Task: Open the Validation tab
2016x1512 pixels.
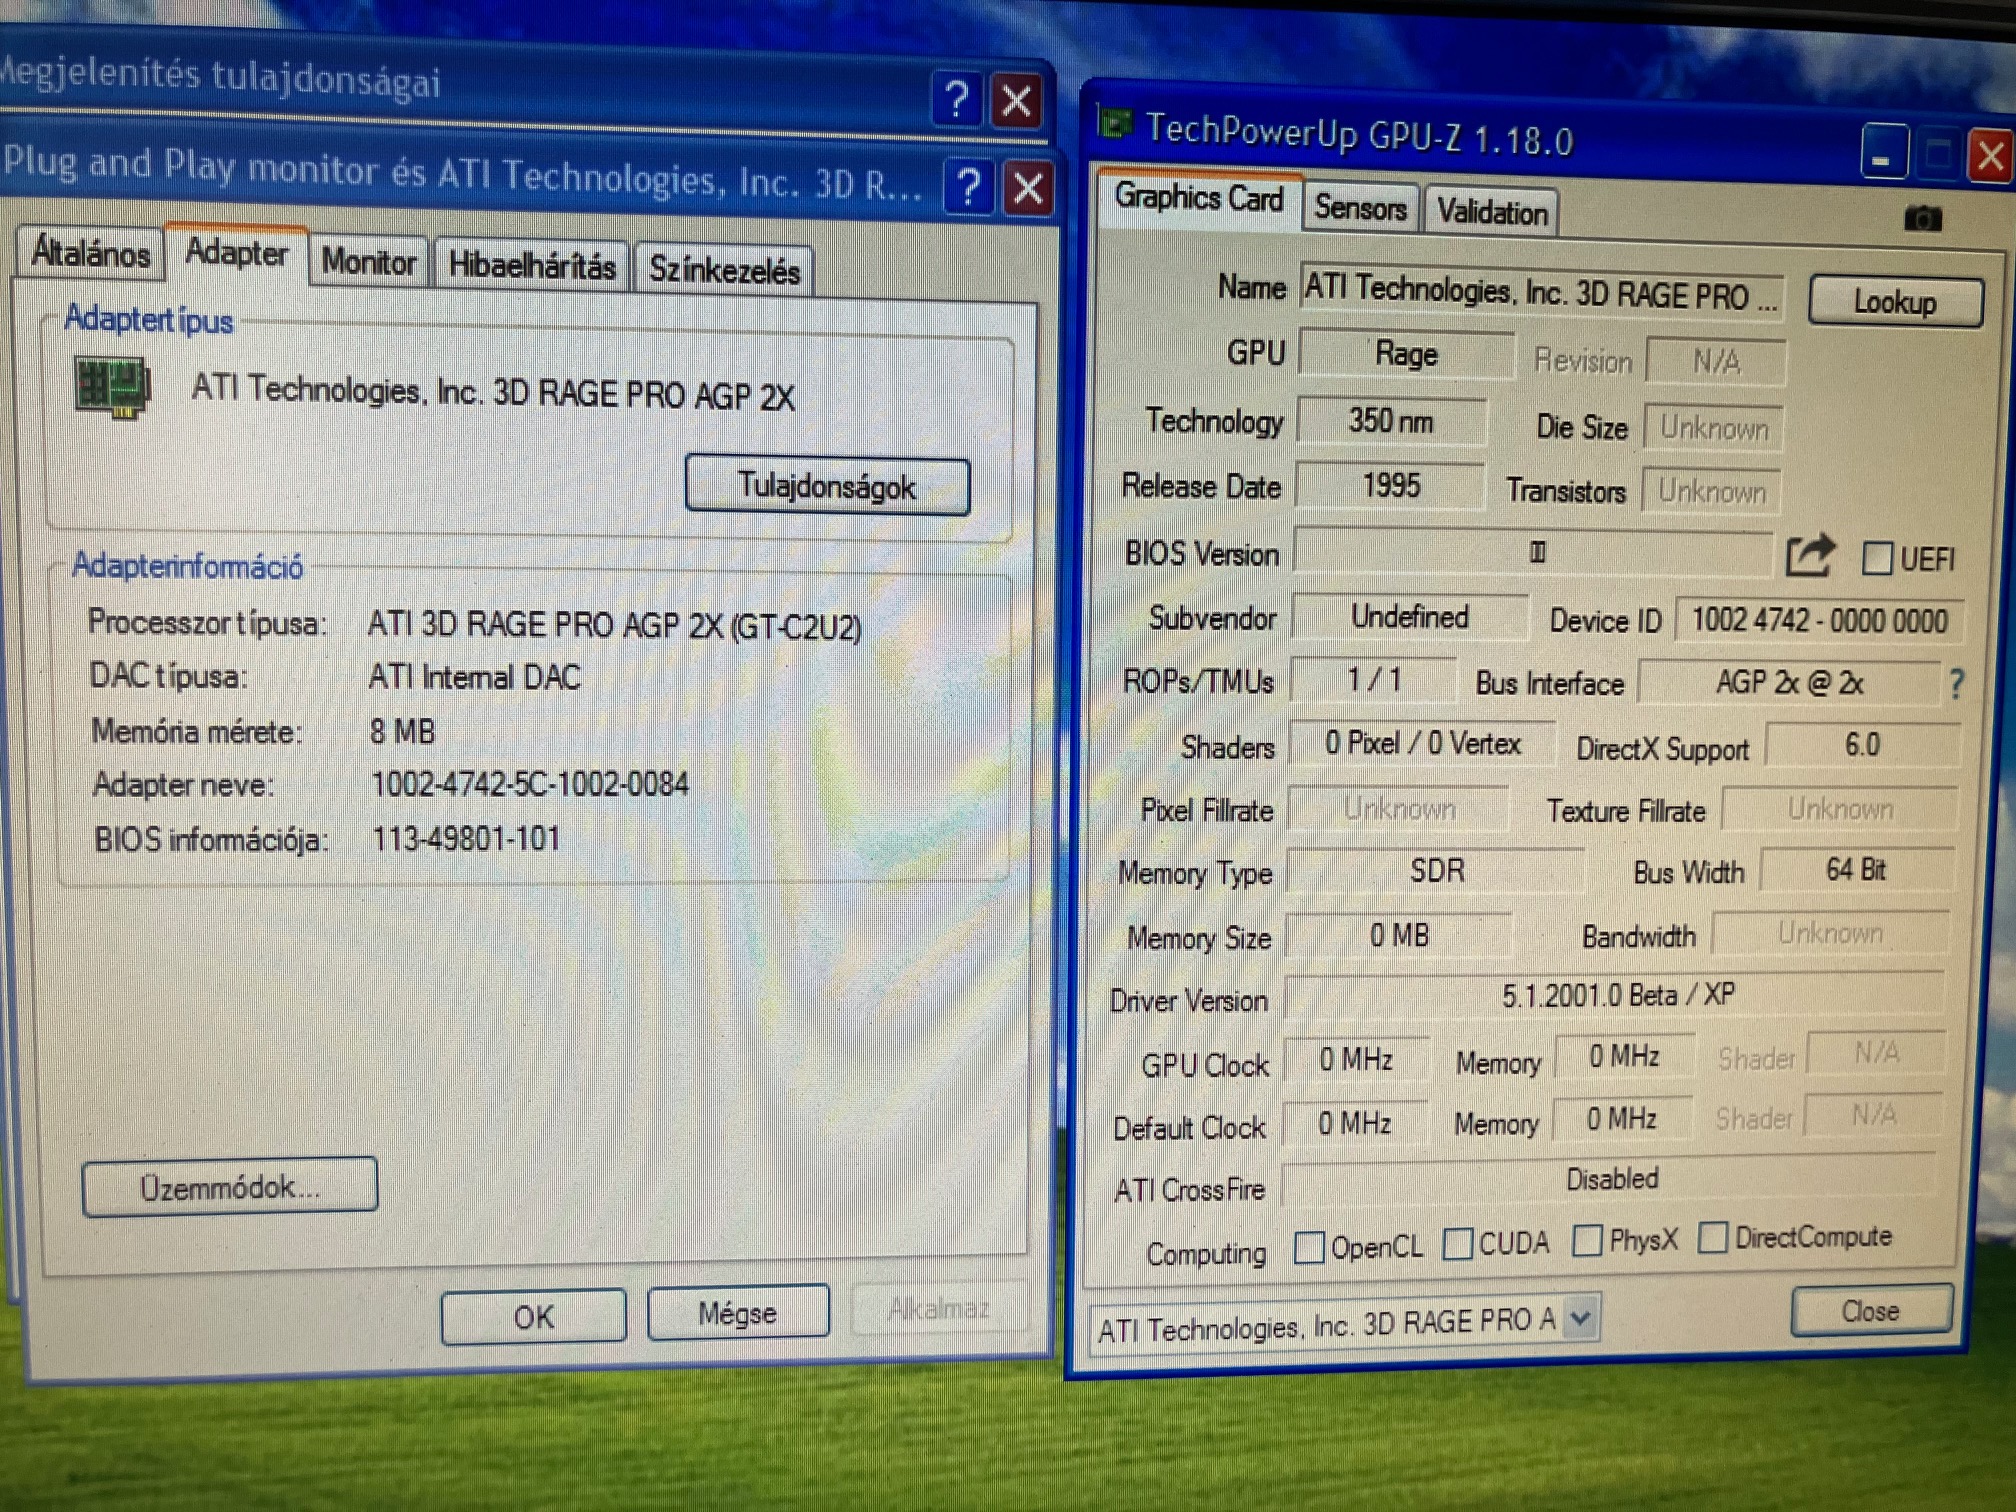Action: tap(1491, 212)
